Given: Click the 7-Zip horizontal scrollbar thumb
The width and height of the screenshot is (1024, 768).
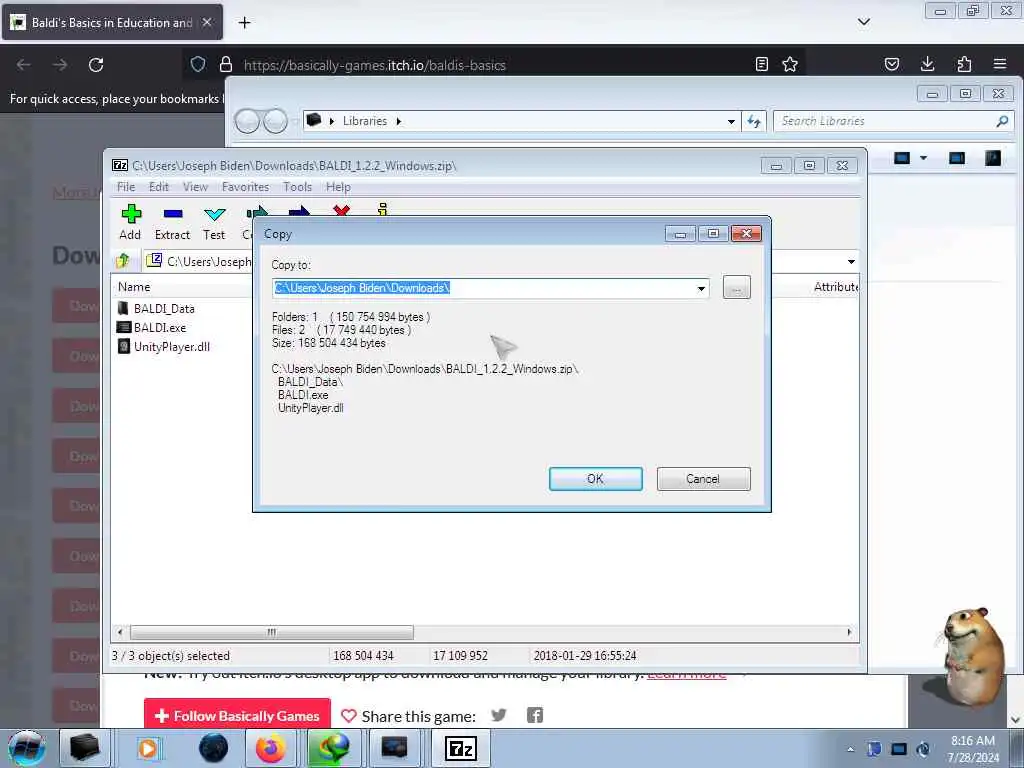Looking at the screenshot, I should click(x=272, y=632).
